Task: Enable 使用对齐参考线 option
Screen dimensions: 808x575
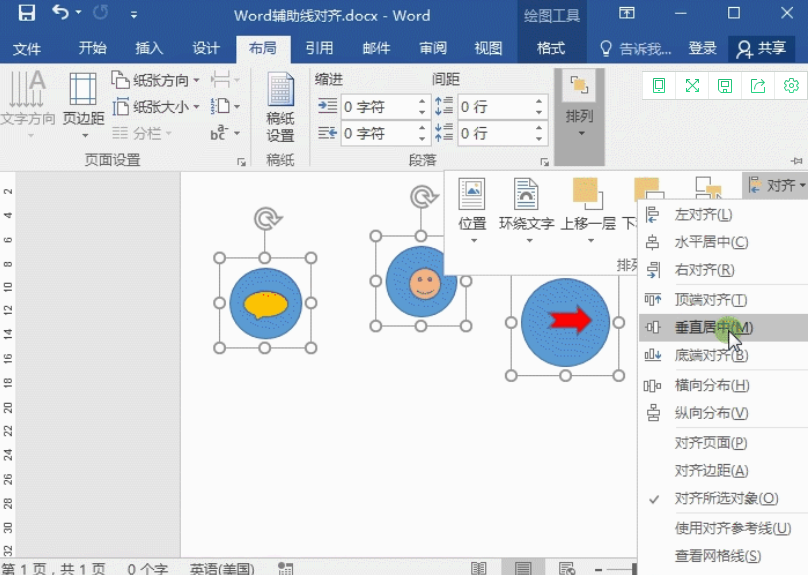Action: click(732, 528)
